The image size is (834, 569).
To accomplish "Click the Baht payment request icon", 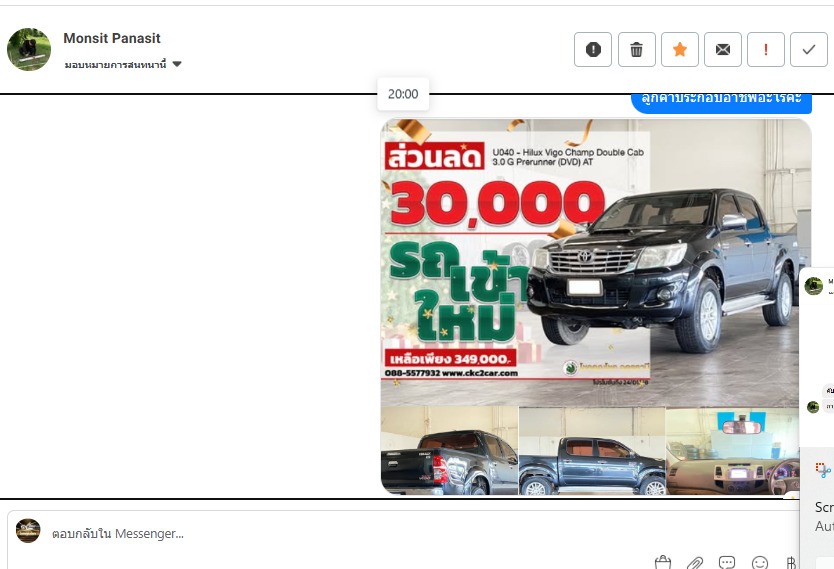I will pos(791,563).
